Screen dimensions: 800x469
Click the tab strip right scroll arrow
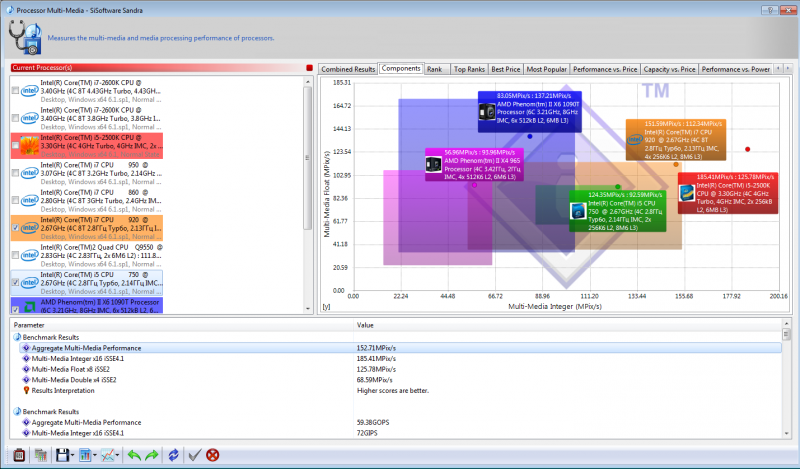pos(787,68)
